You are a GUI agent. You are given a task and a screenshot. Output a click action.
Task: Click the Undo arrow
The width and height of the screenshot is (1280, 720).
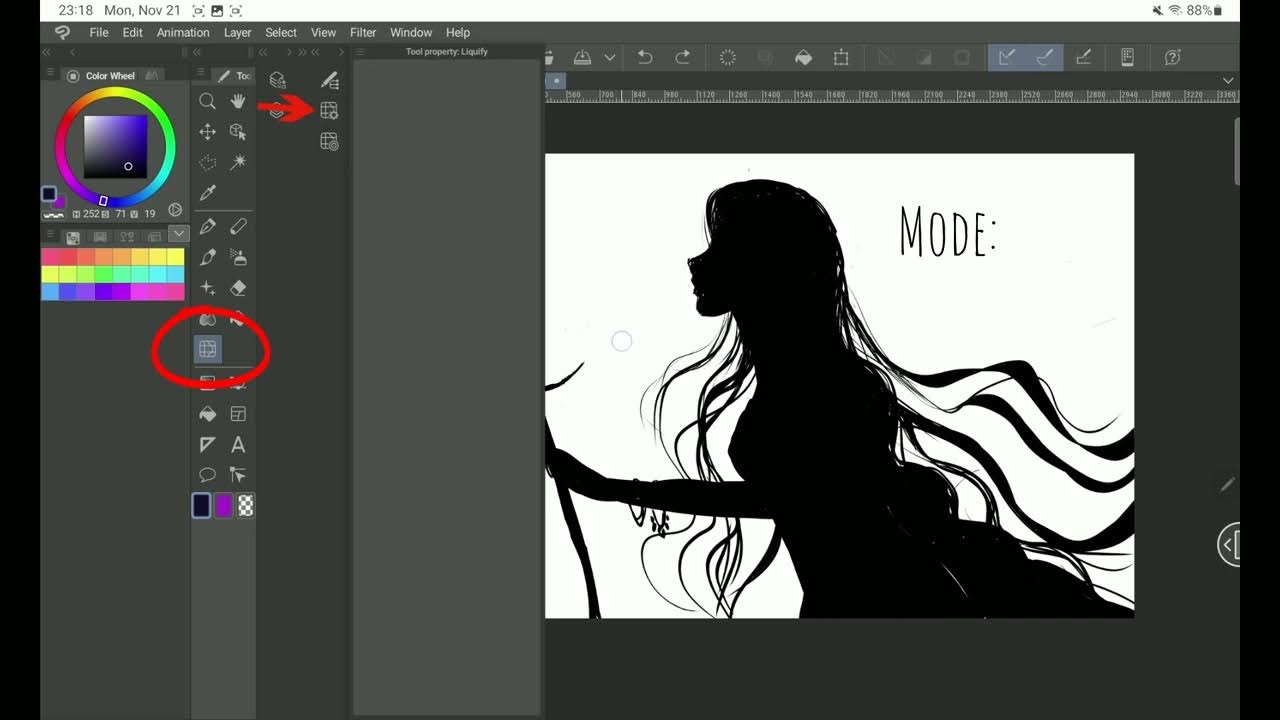coord(645,58)
